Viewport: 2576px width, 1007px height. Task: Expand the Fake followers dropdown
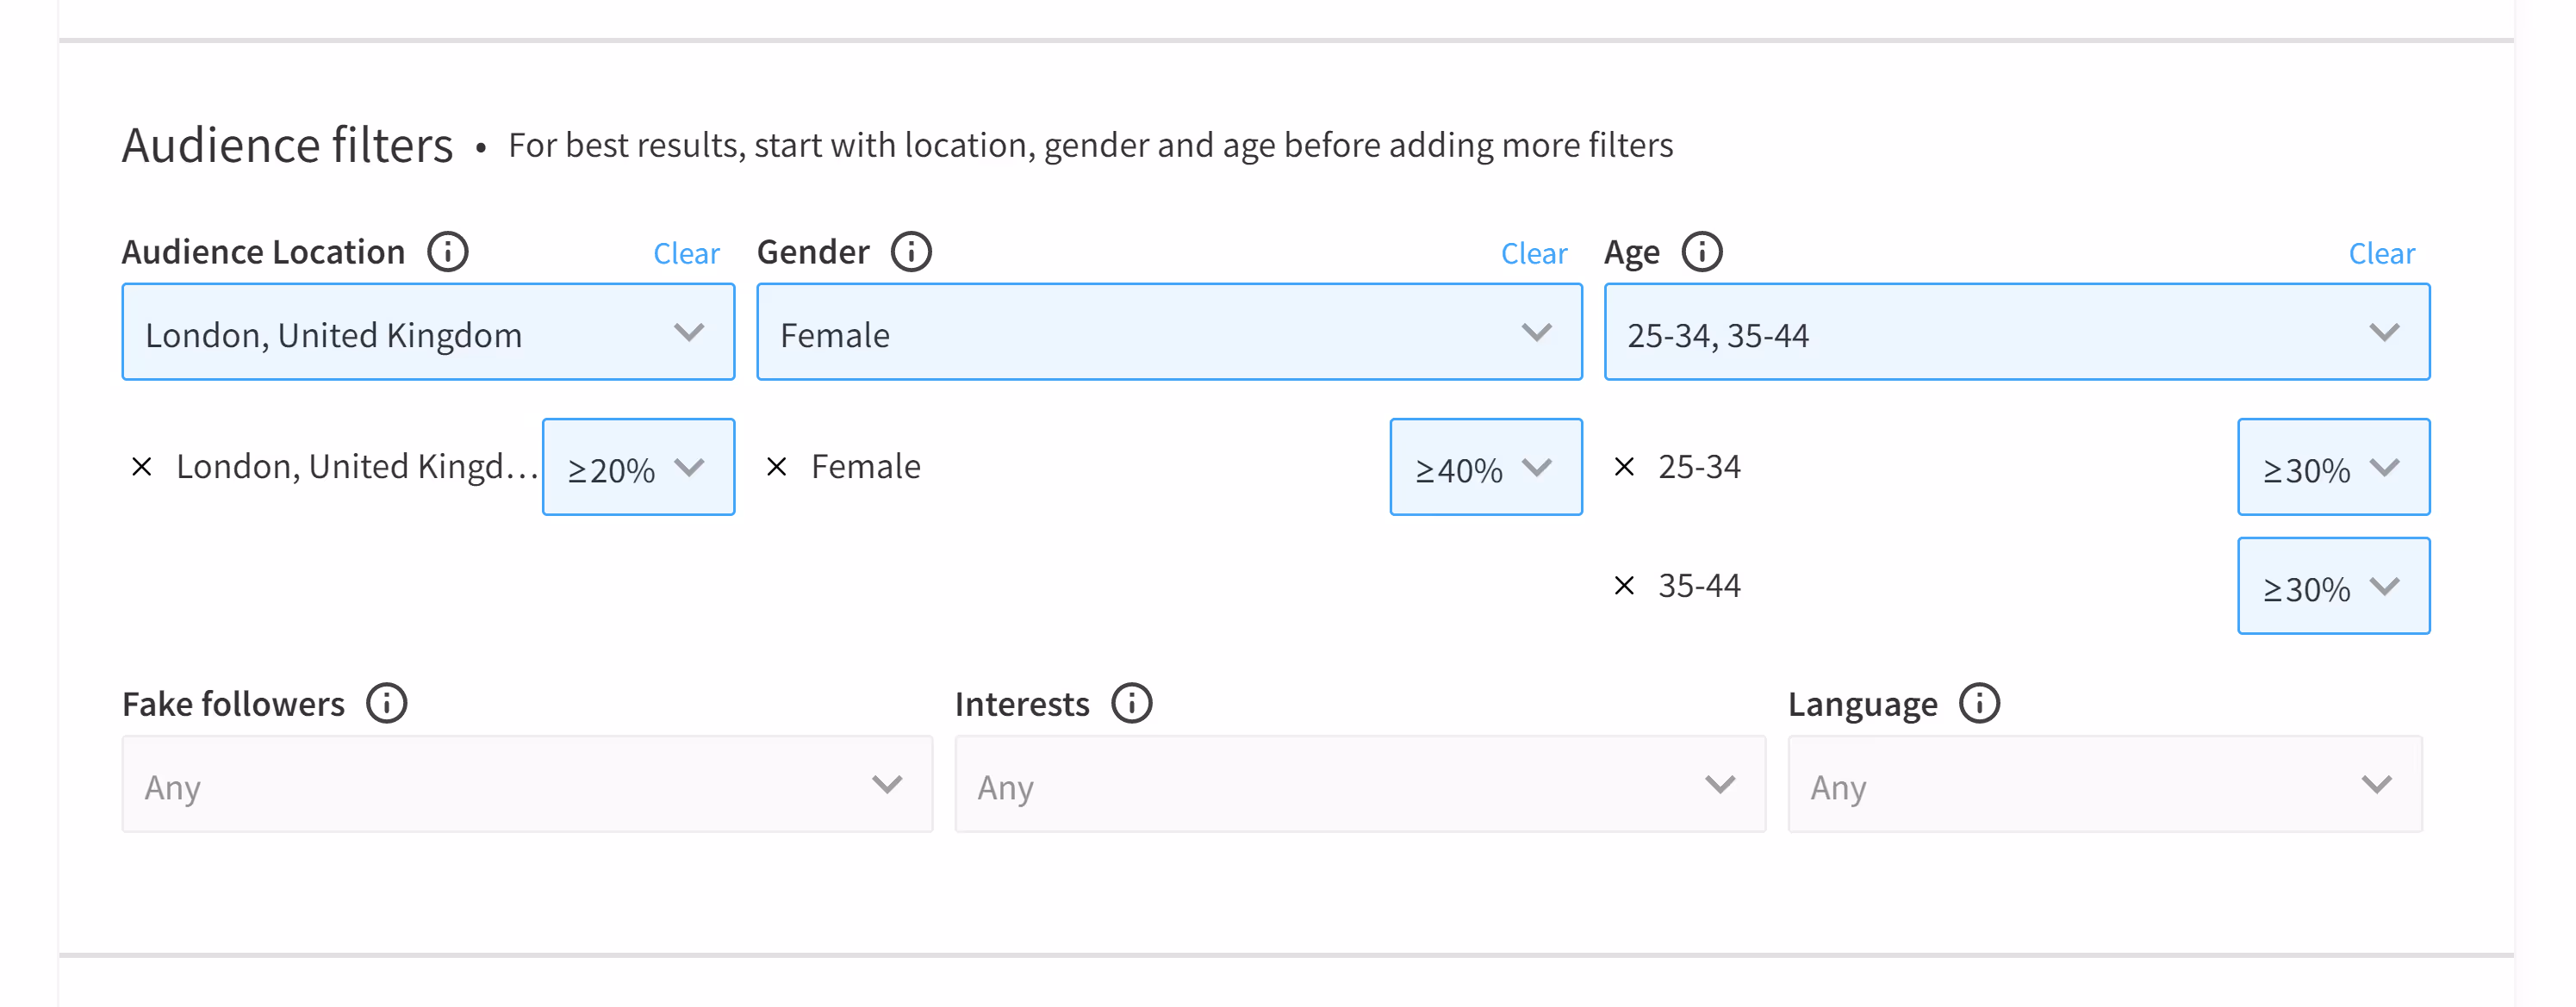[527, 785]
